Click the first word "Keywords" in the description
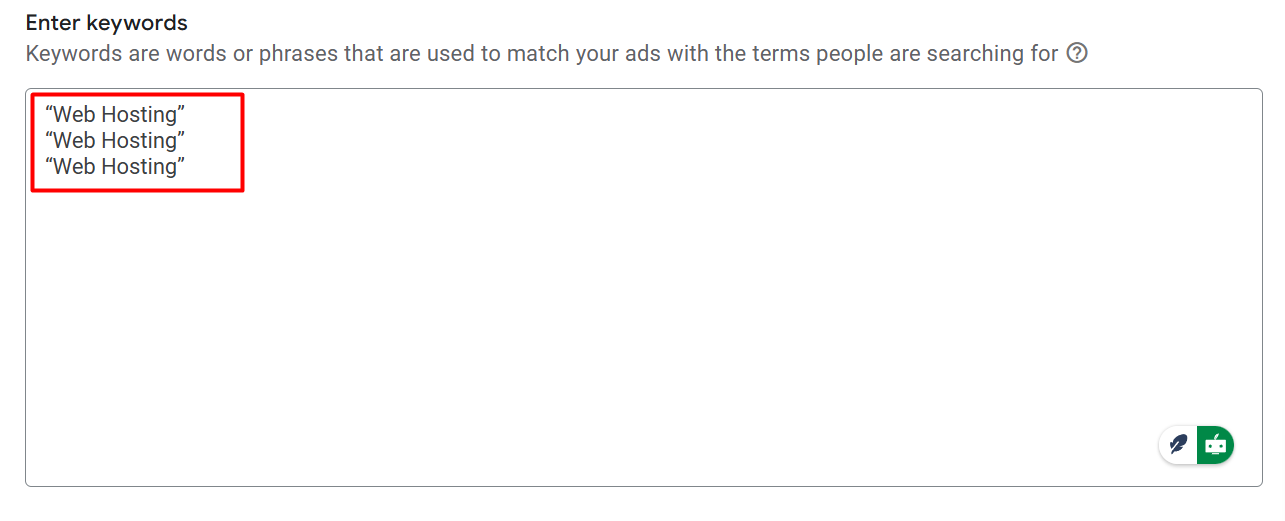The image size is (1285, 521). point(73,53)
